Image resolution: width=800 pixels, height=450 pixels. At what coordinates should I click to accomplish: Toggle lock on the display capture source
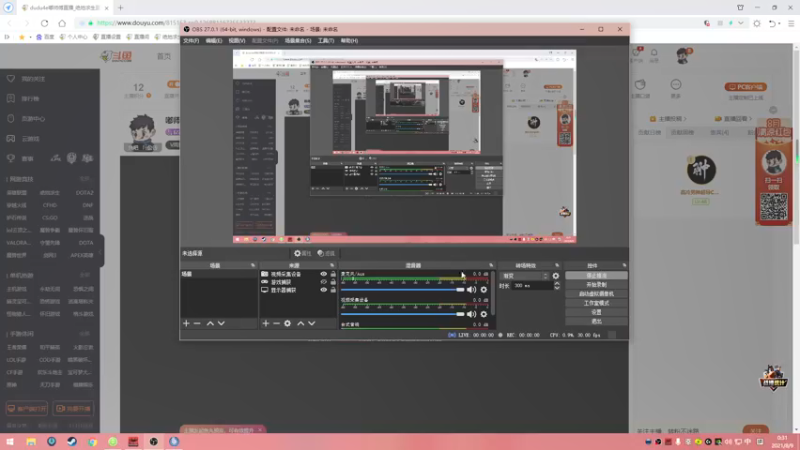[x=333, y=290]
